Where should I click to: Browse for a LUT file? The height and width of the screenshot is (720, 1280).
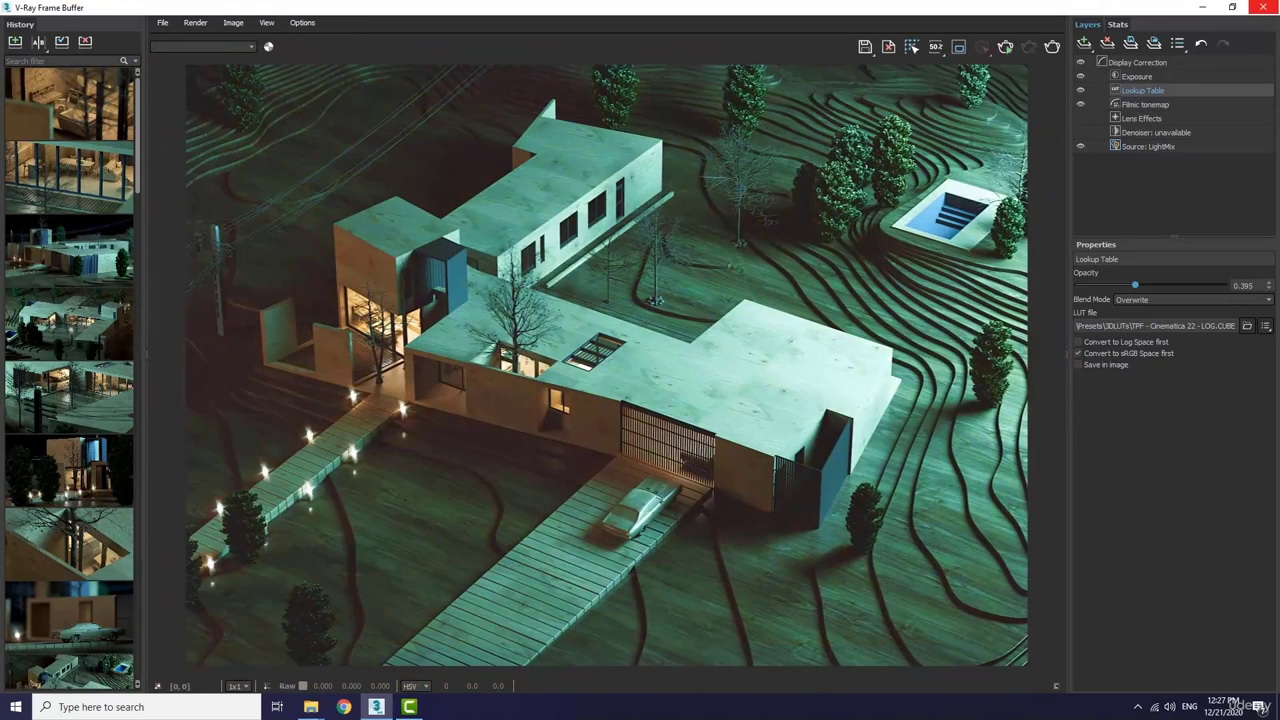tap(1247, 326)
